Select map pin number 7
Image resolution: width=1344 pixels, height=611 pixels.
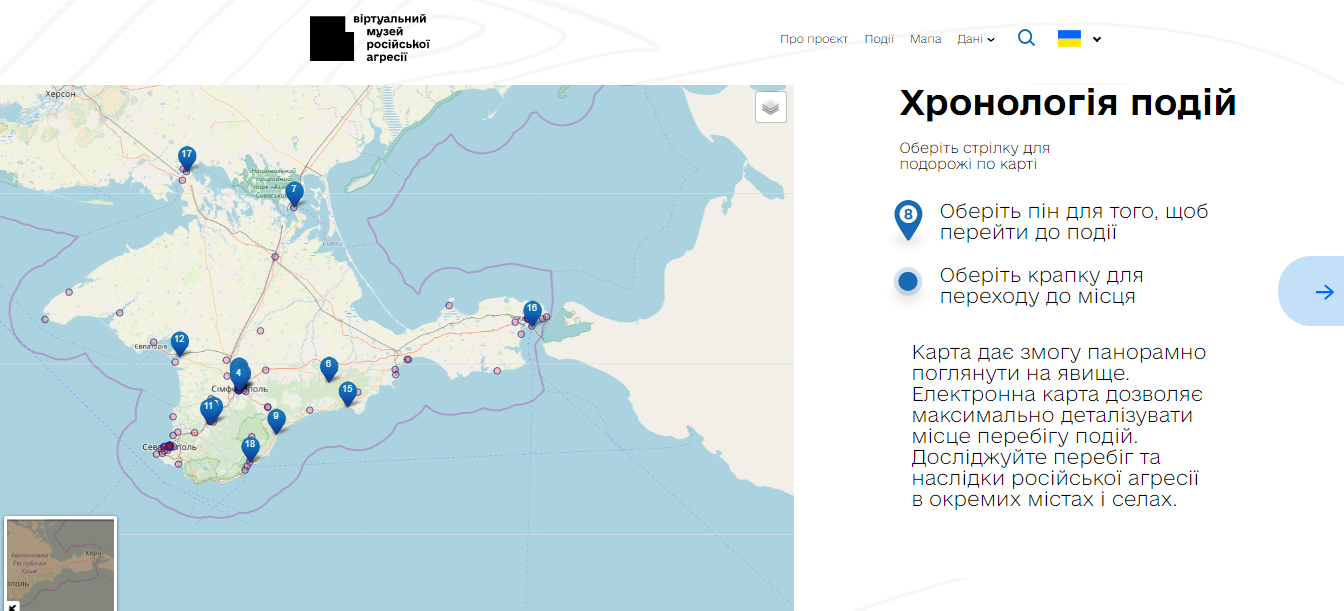[x=293, y=192]
